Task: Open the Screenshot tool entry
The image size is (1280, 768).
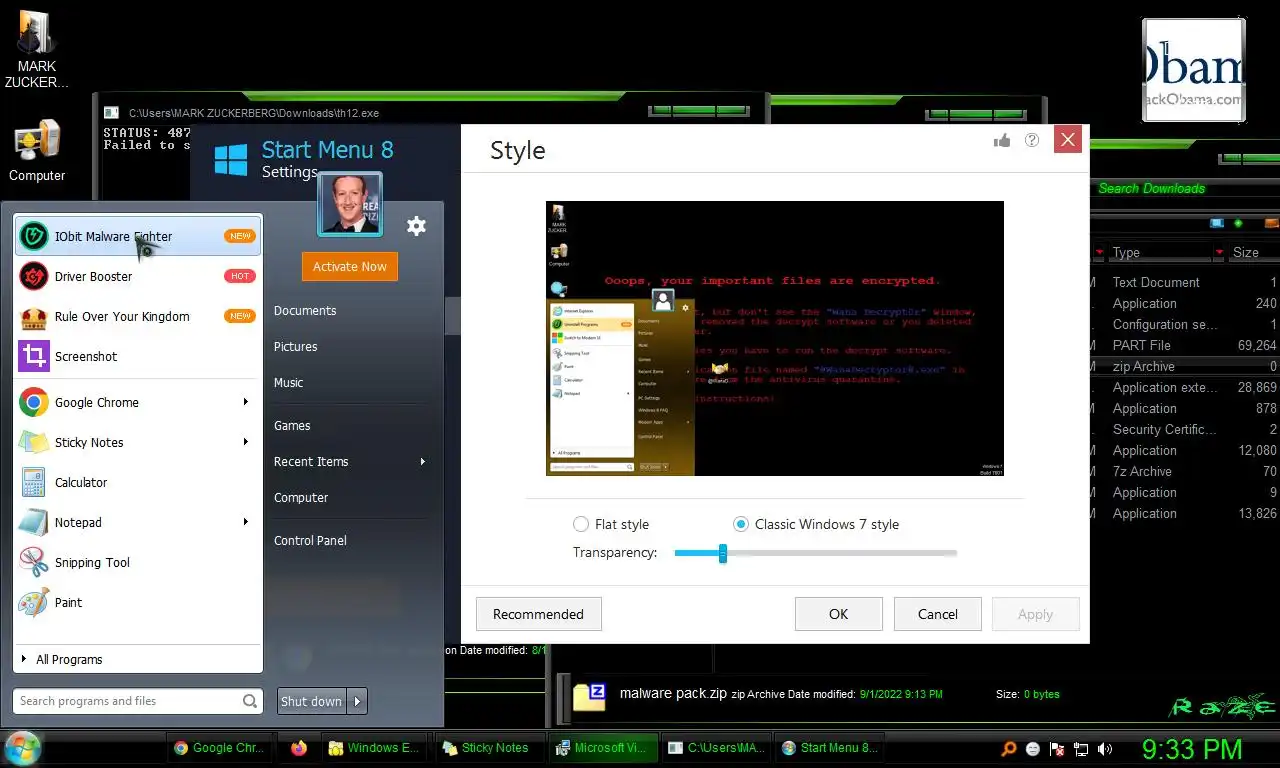Action: (x=138, y=356)
